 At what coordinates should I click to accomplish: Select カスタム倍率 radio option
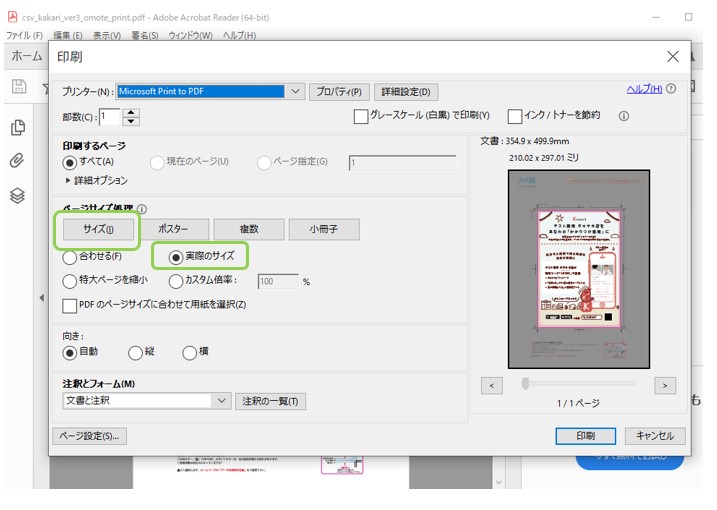click(x=176, y=281)
